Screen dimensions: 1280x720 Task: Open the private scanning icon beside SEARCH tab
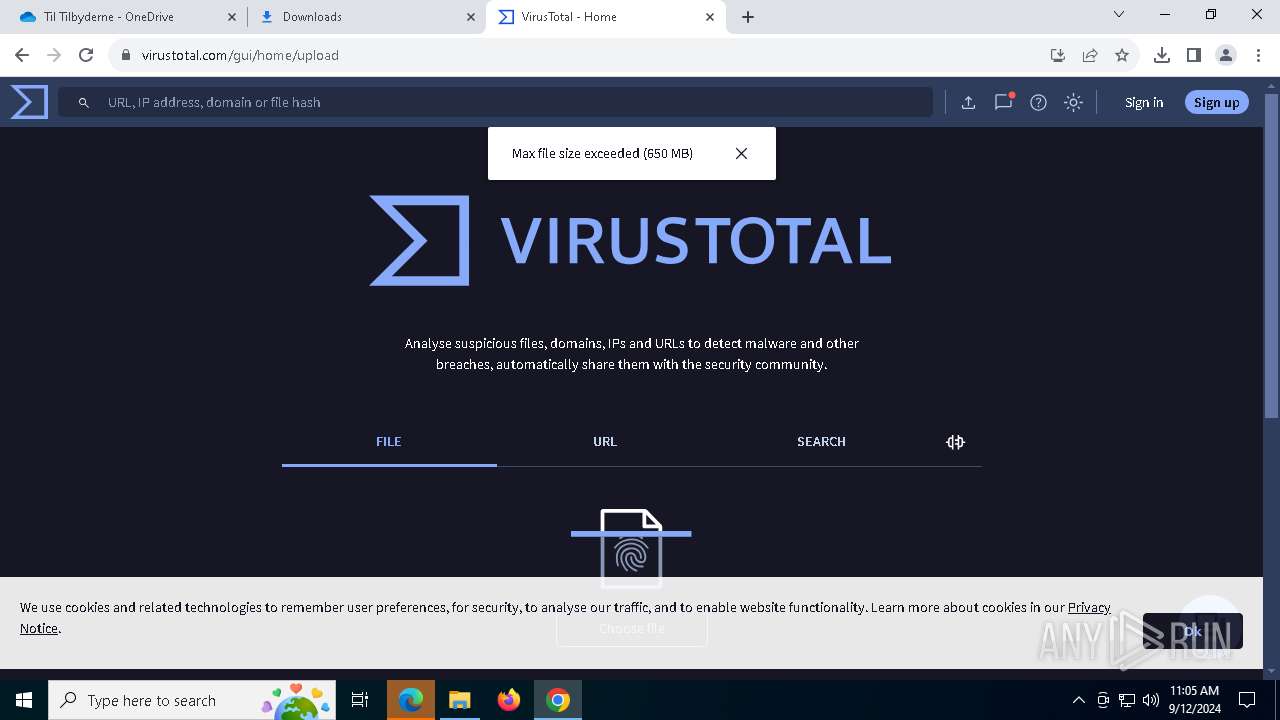pos(955,442)
